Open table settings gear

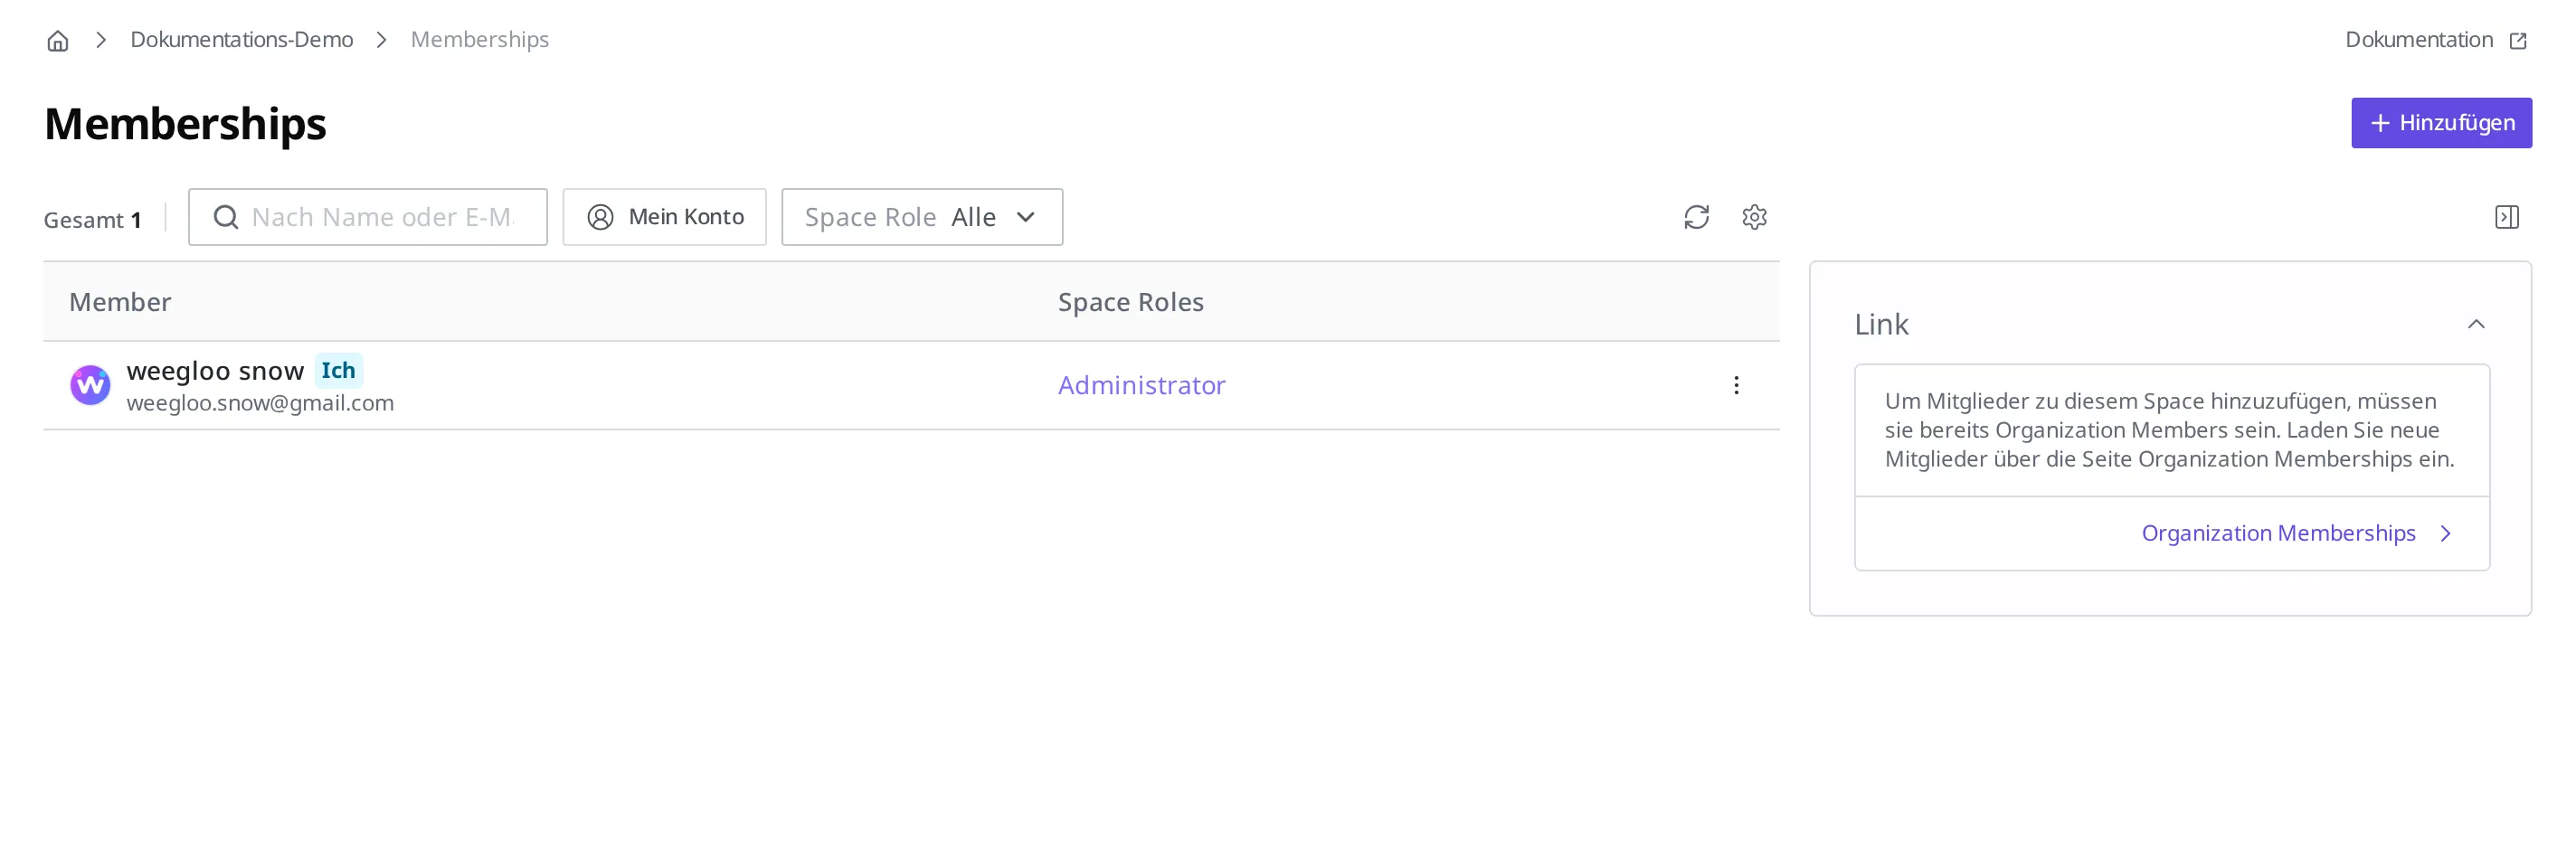pyautogui.click(x=1754, y=217)
